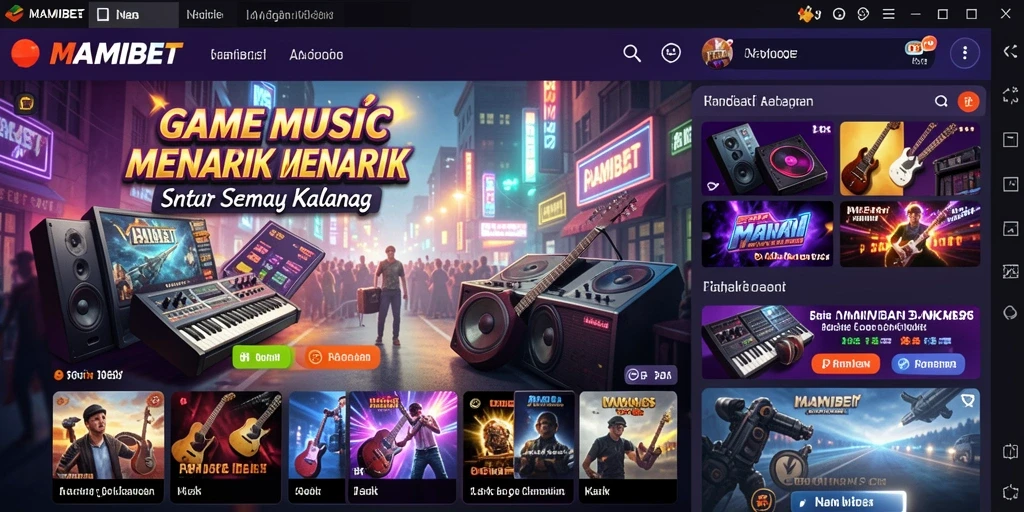This screenshot has width=1024, height=512.
Task: Click the Pinhalre section heading in side panel
Action: (x=744, y=287)
